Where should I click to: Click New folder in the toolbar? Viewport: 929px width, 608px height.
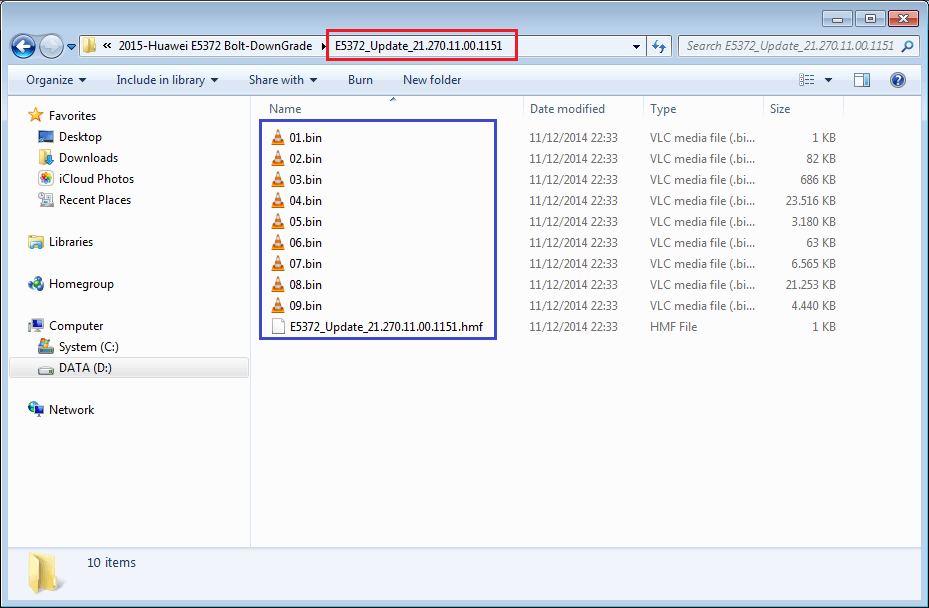[x=431, y=79]
